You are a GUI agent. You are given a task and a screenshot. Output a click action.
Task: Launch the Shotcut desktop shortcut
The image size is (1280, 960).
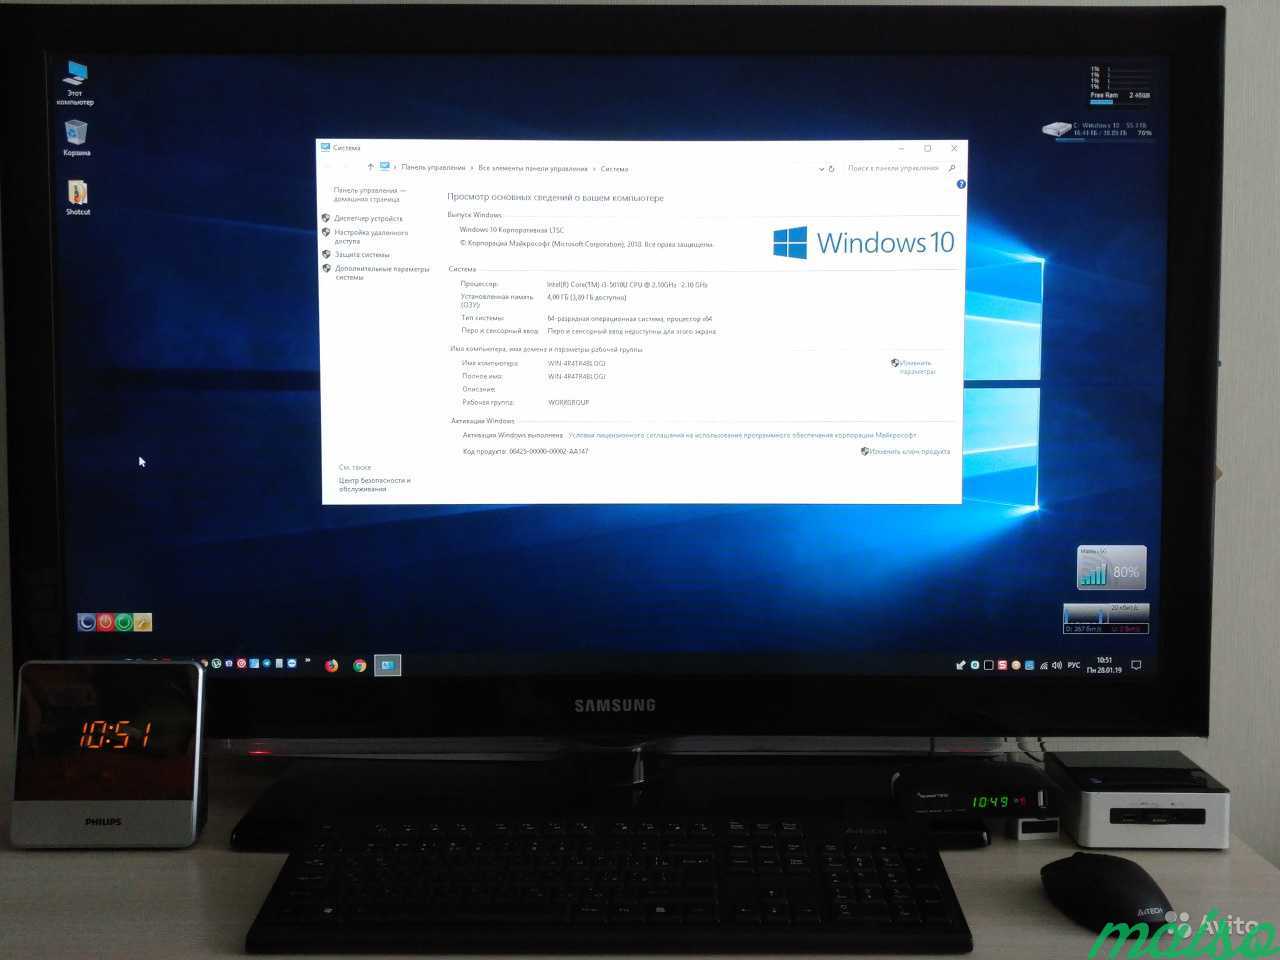tap(78, 197)
